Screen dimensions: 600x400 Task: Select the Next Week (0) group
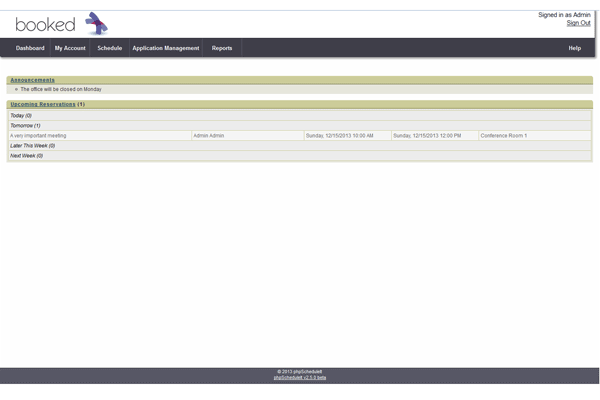(26, 155)
